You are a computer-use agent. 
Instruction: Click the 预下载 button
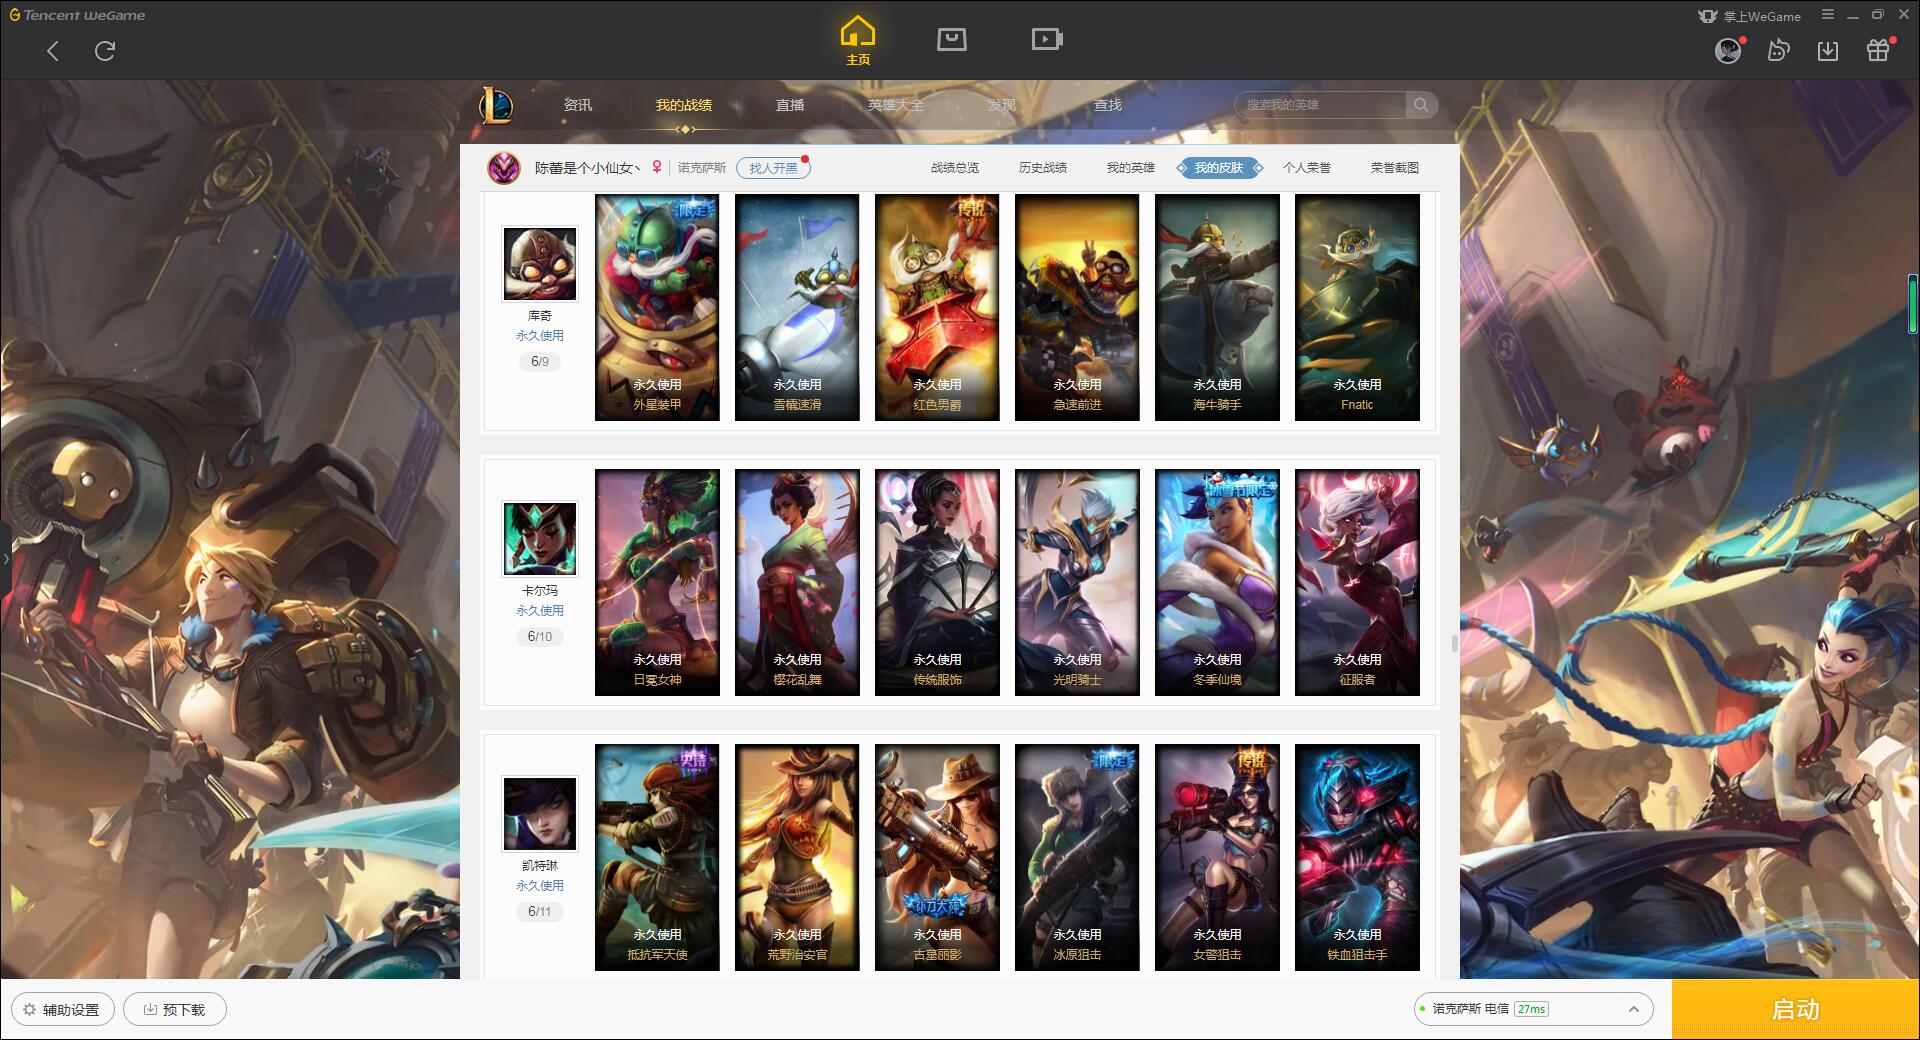[175, 1009]
